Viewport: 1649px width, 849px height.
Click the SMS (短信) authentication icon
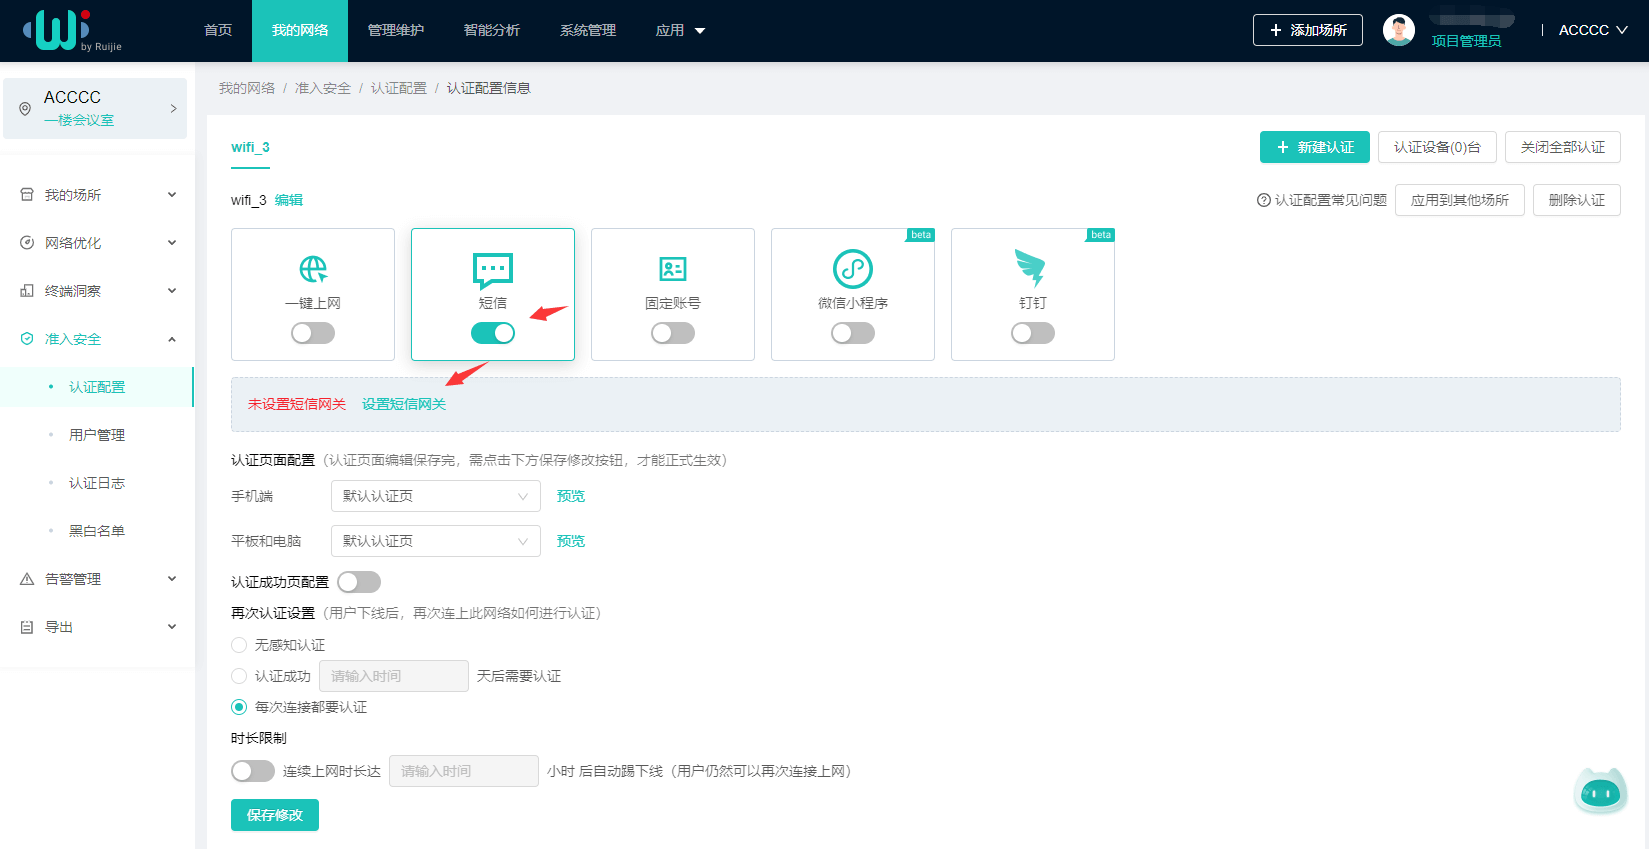(x=492, y=270)
